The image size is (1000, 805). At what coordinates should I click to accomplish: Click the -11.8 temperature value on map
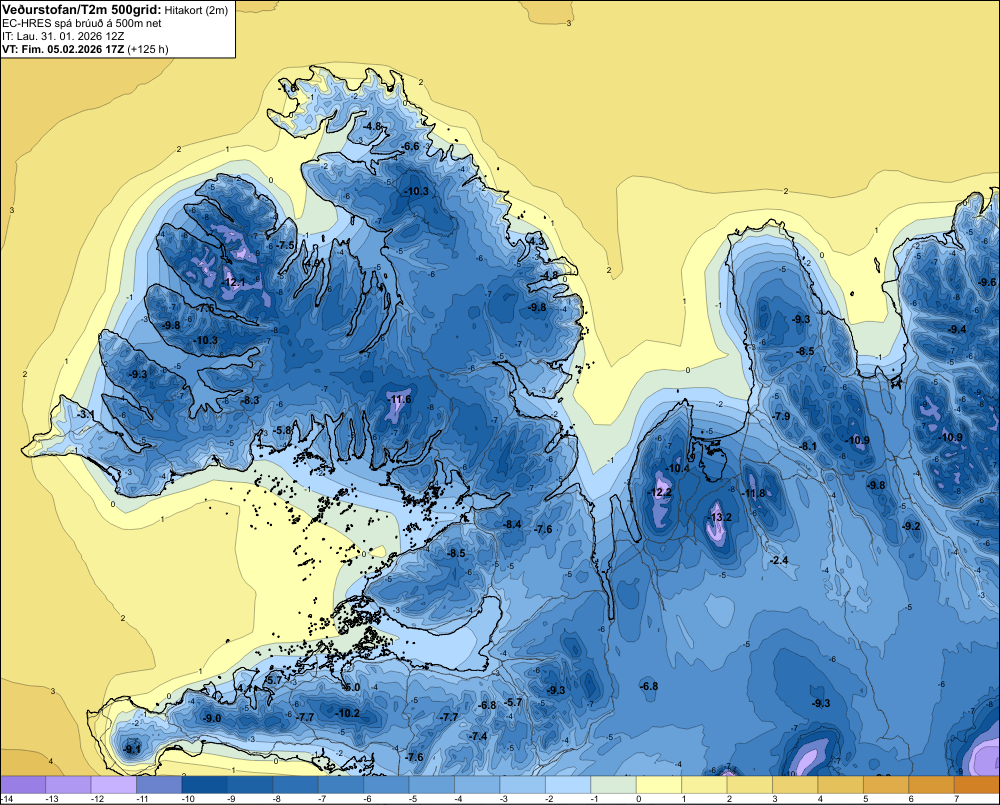tap(753, 494)
